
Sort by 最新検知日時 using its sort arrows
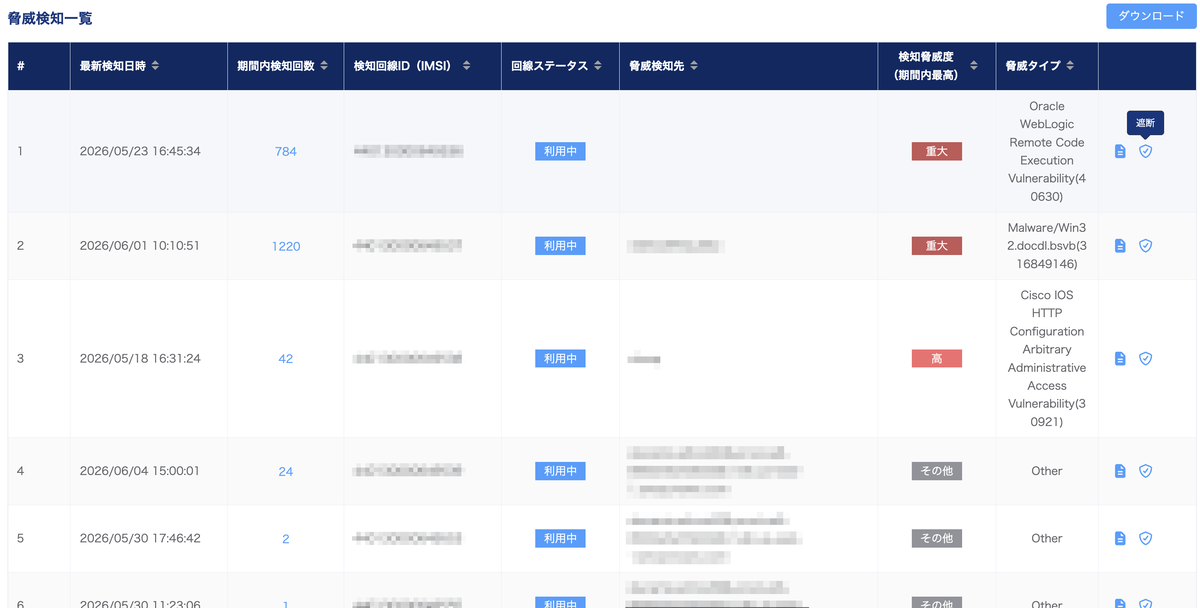[155, 66]
